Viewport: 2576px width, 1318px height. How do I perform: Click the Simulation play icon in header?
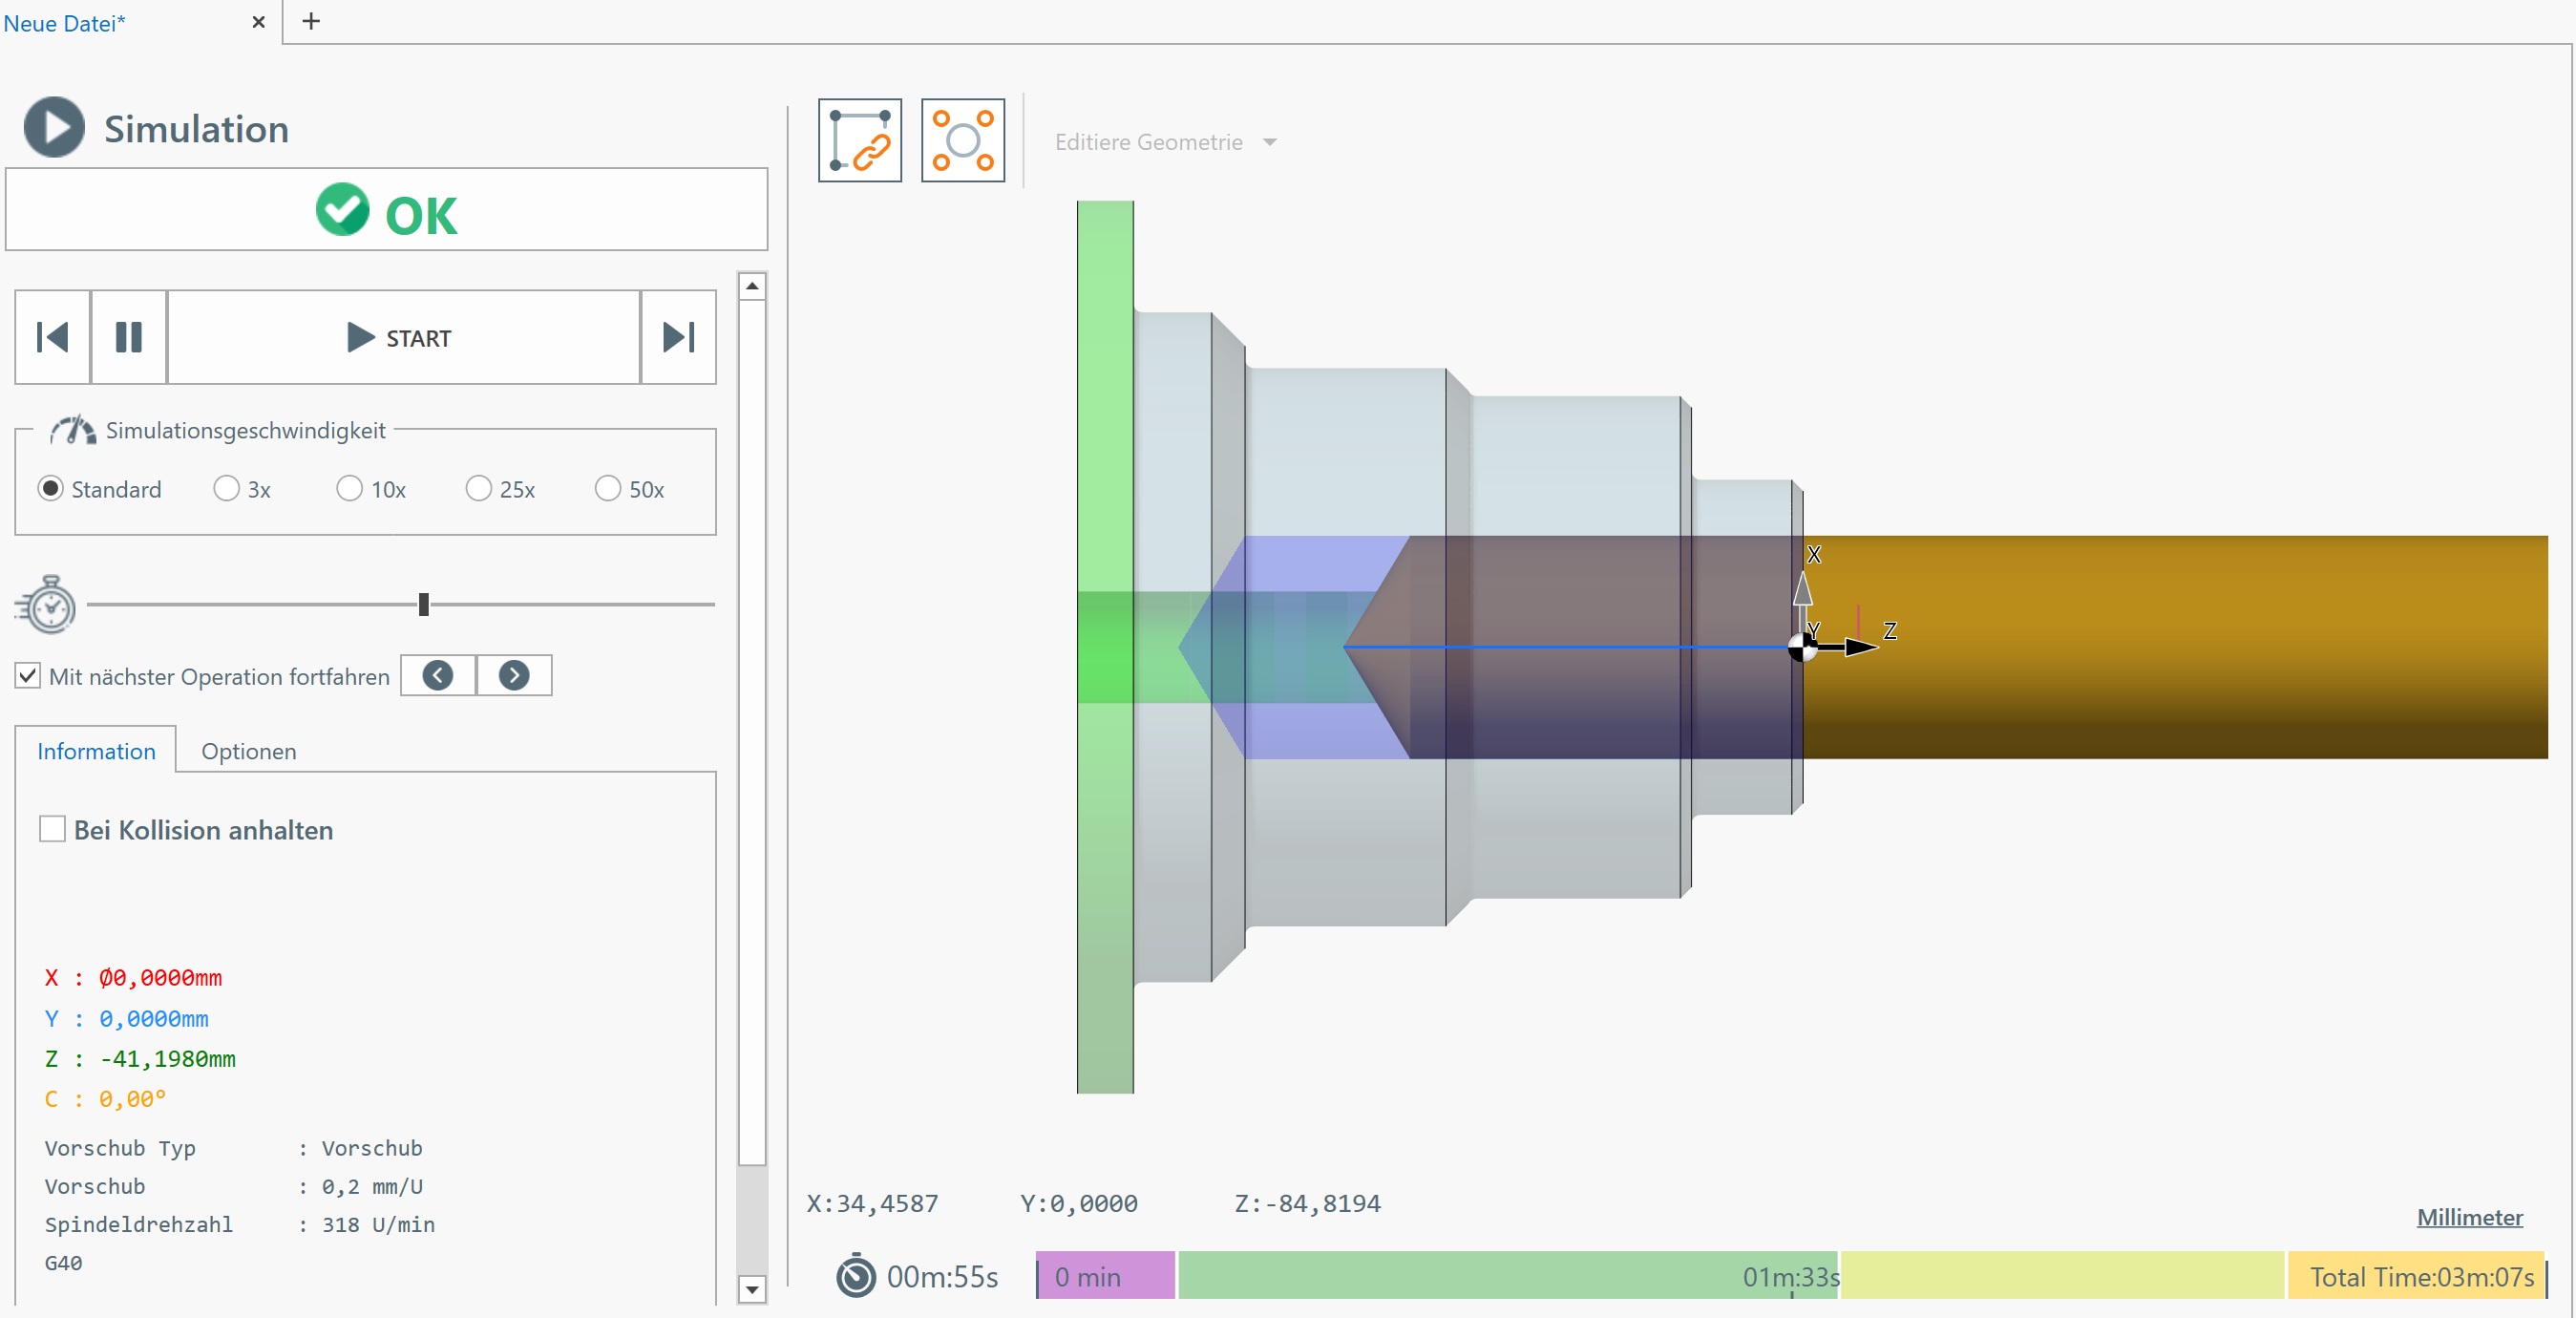[54, 127]
